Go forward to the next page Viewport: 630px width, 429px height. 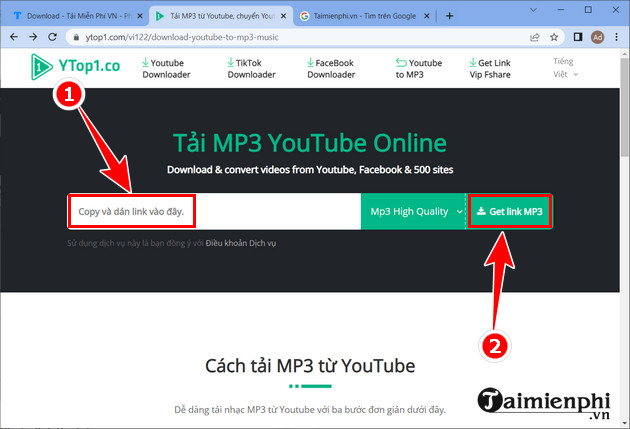tap(33, 37)
